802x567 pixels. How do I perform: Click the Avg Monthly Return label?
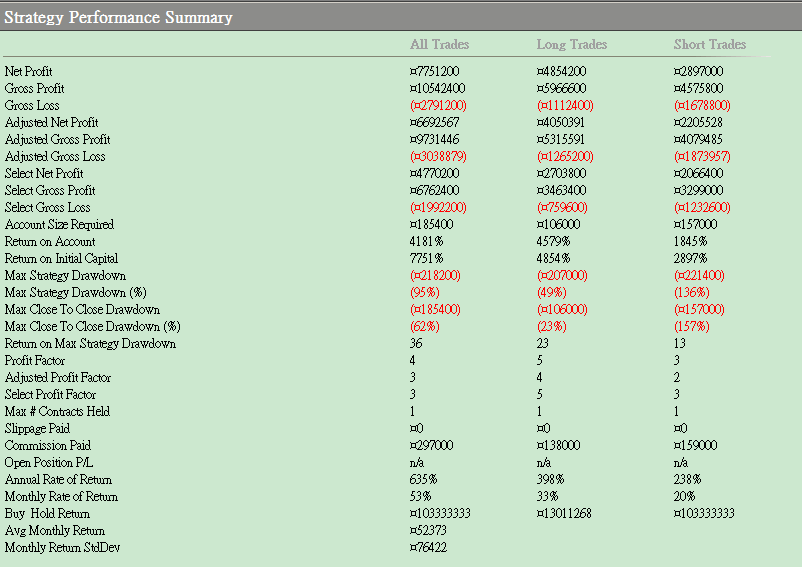[x=54, y=530]
